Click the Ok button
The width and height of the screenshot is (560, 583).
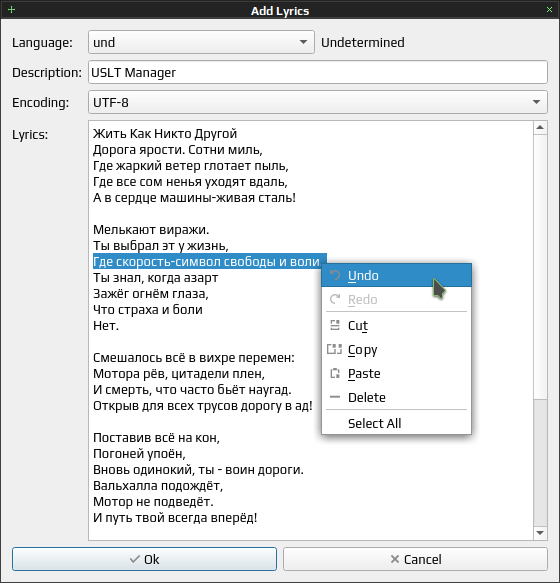point(144,559)
